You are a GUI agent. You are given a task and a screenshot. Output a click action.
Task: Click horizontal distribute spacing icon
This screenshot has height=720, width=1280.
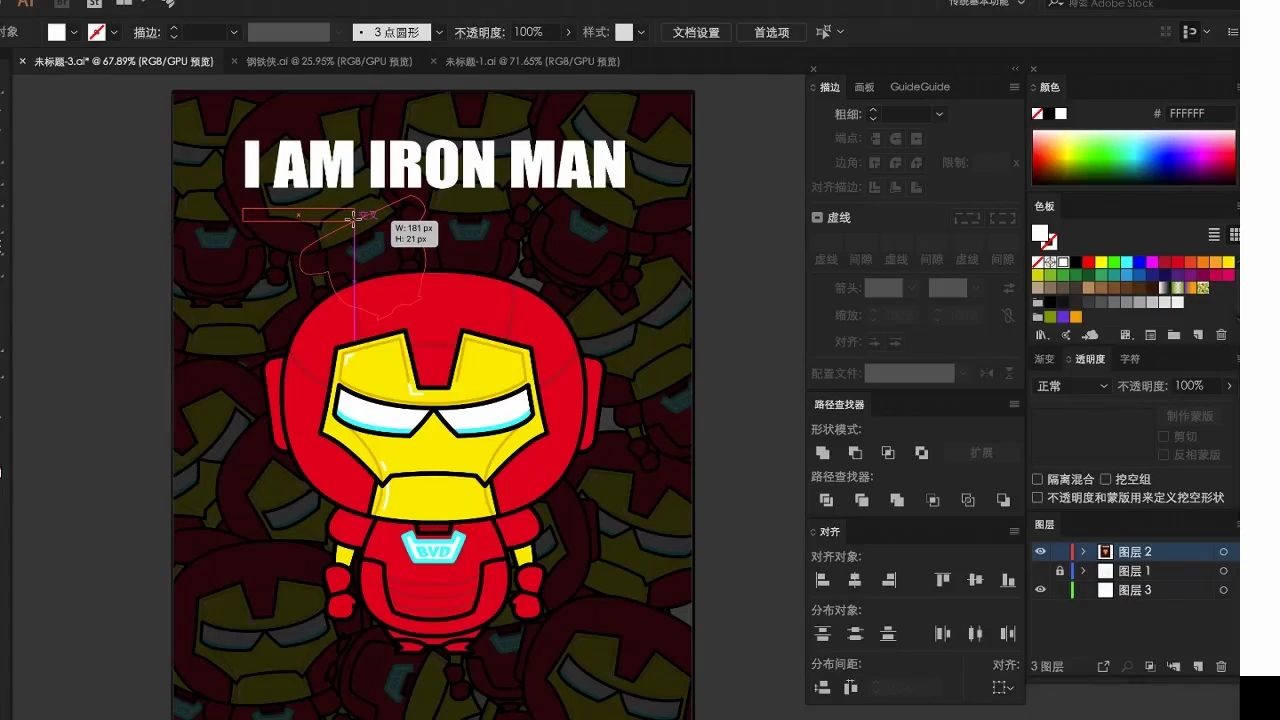coord(851,687)
